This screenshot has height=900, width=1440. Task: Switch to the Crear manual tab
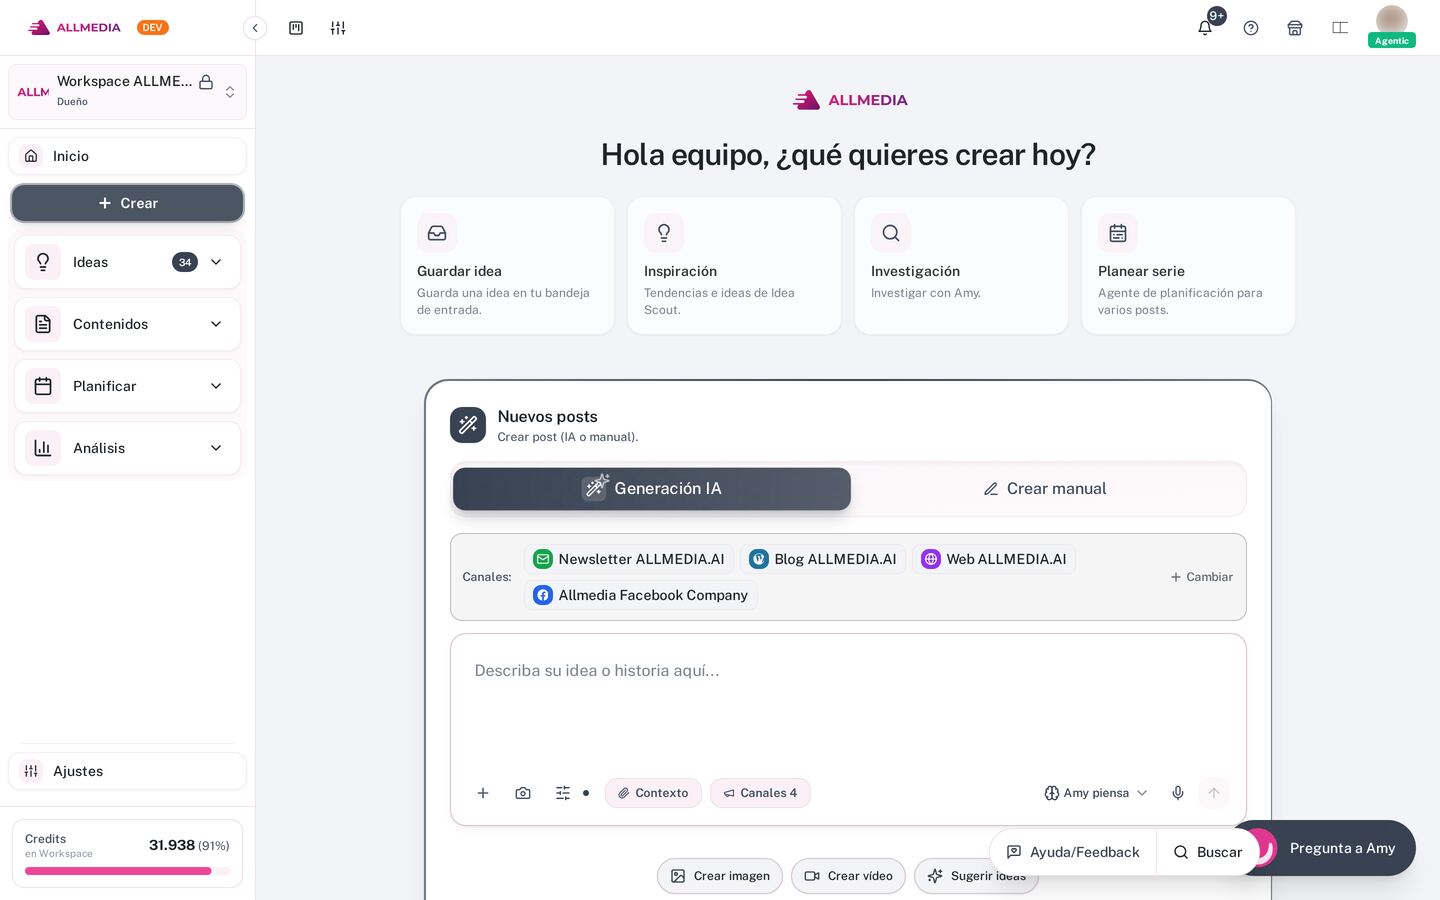pos(1045,489)
